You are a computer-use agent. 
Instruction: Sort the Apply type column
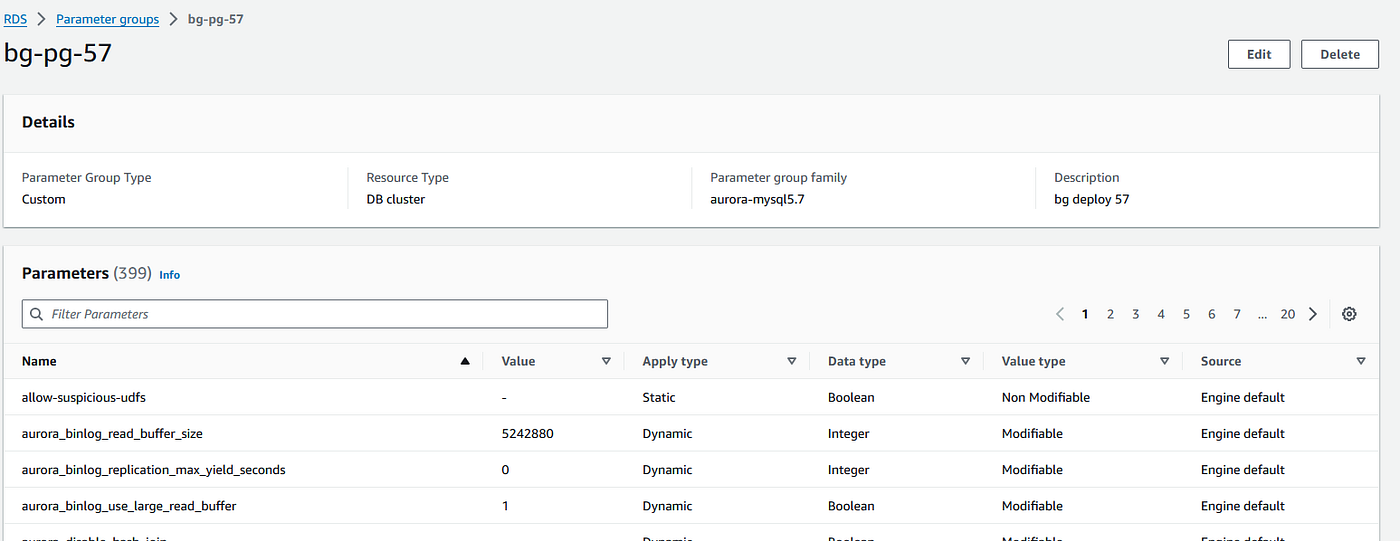click(x=791, y=361)
